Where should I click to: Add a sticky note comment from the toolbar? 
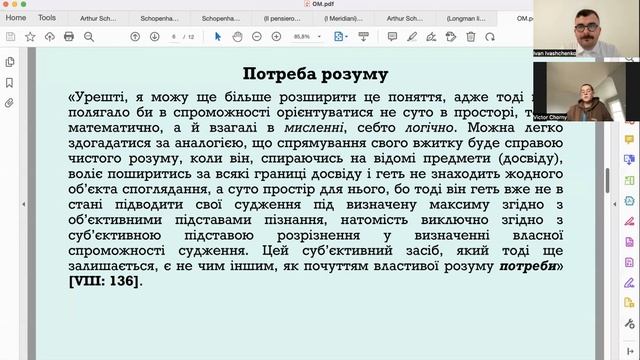coord(392,37)
